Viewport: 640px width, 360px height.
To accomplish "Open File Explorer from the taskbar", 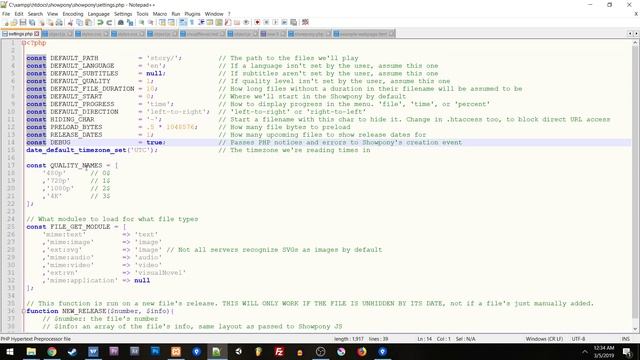I will (x=31, y=351).
